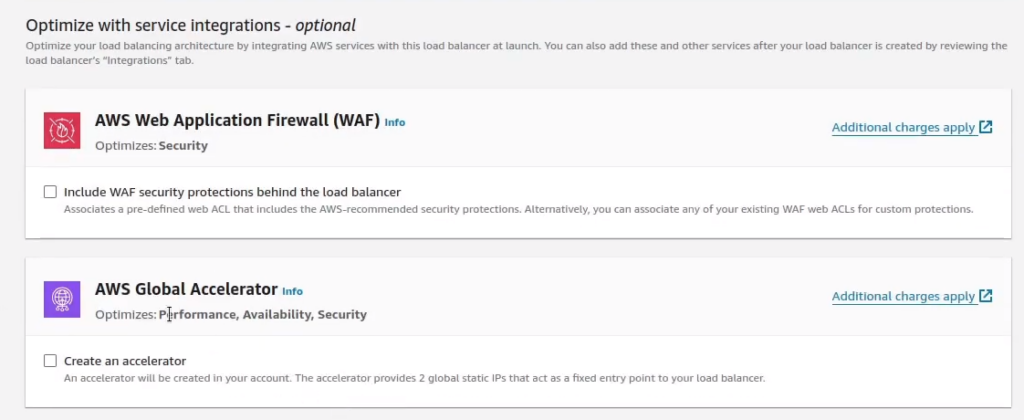Click the intro paragraph about integrating AWS services
The width and height of the screenshot is (1024, 420).
(516, 53)
